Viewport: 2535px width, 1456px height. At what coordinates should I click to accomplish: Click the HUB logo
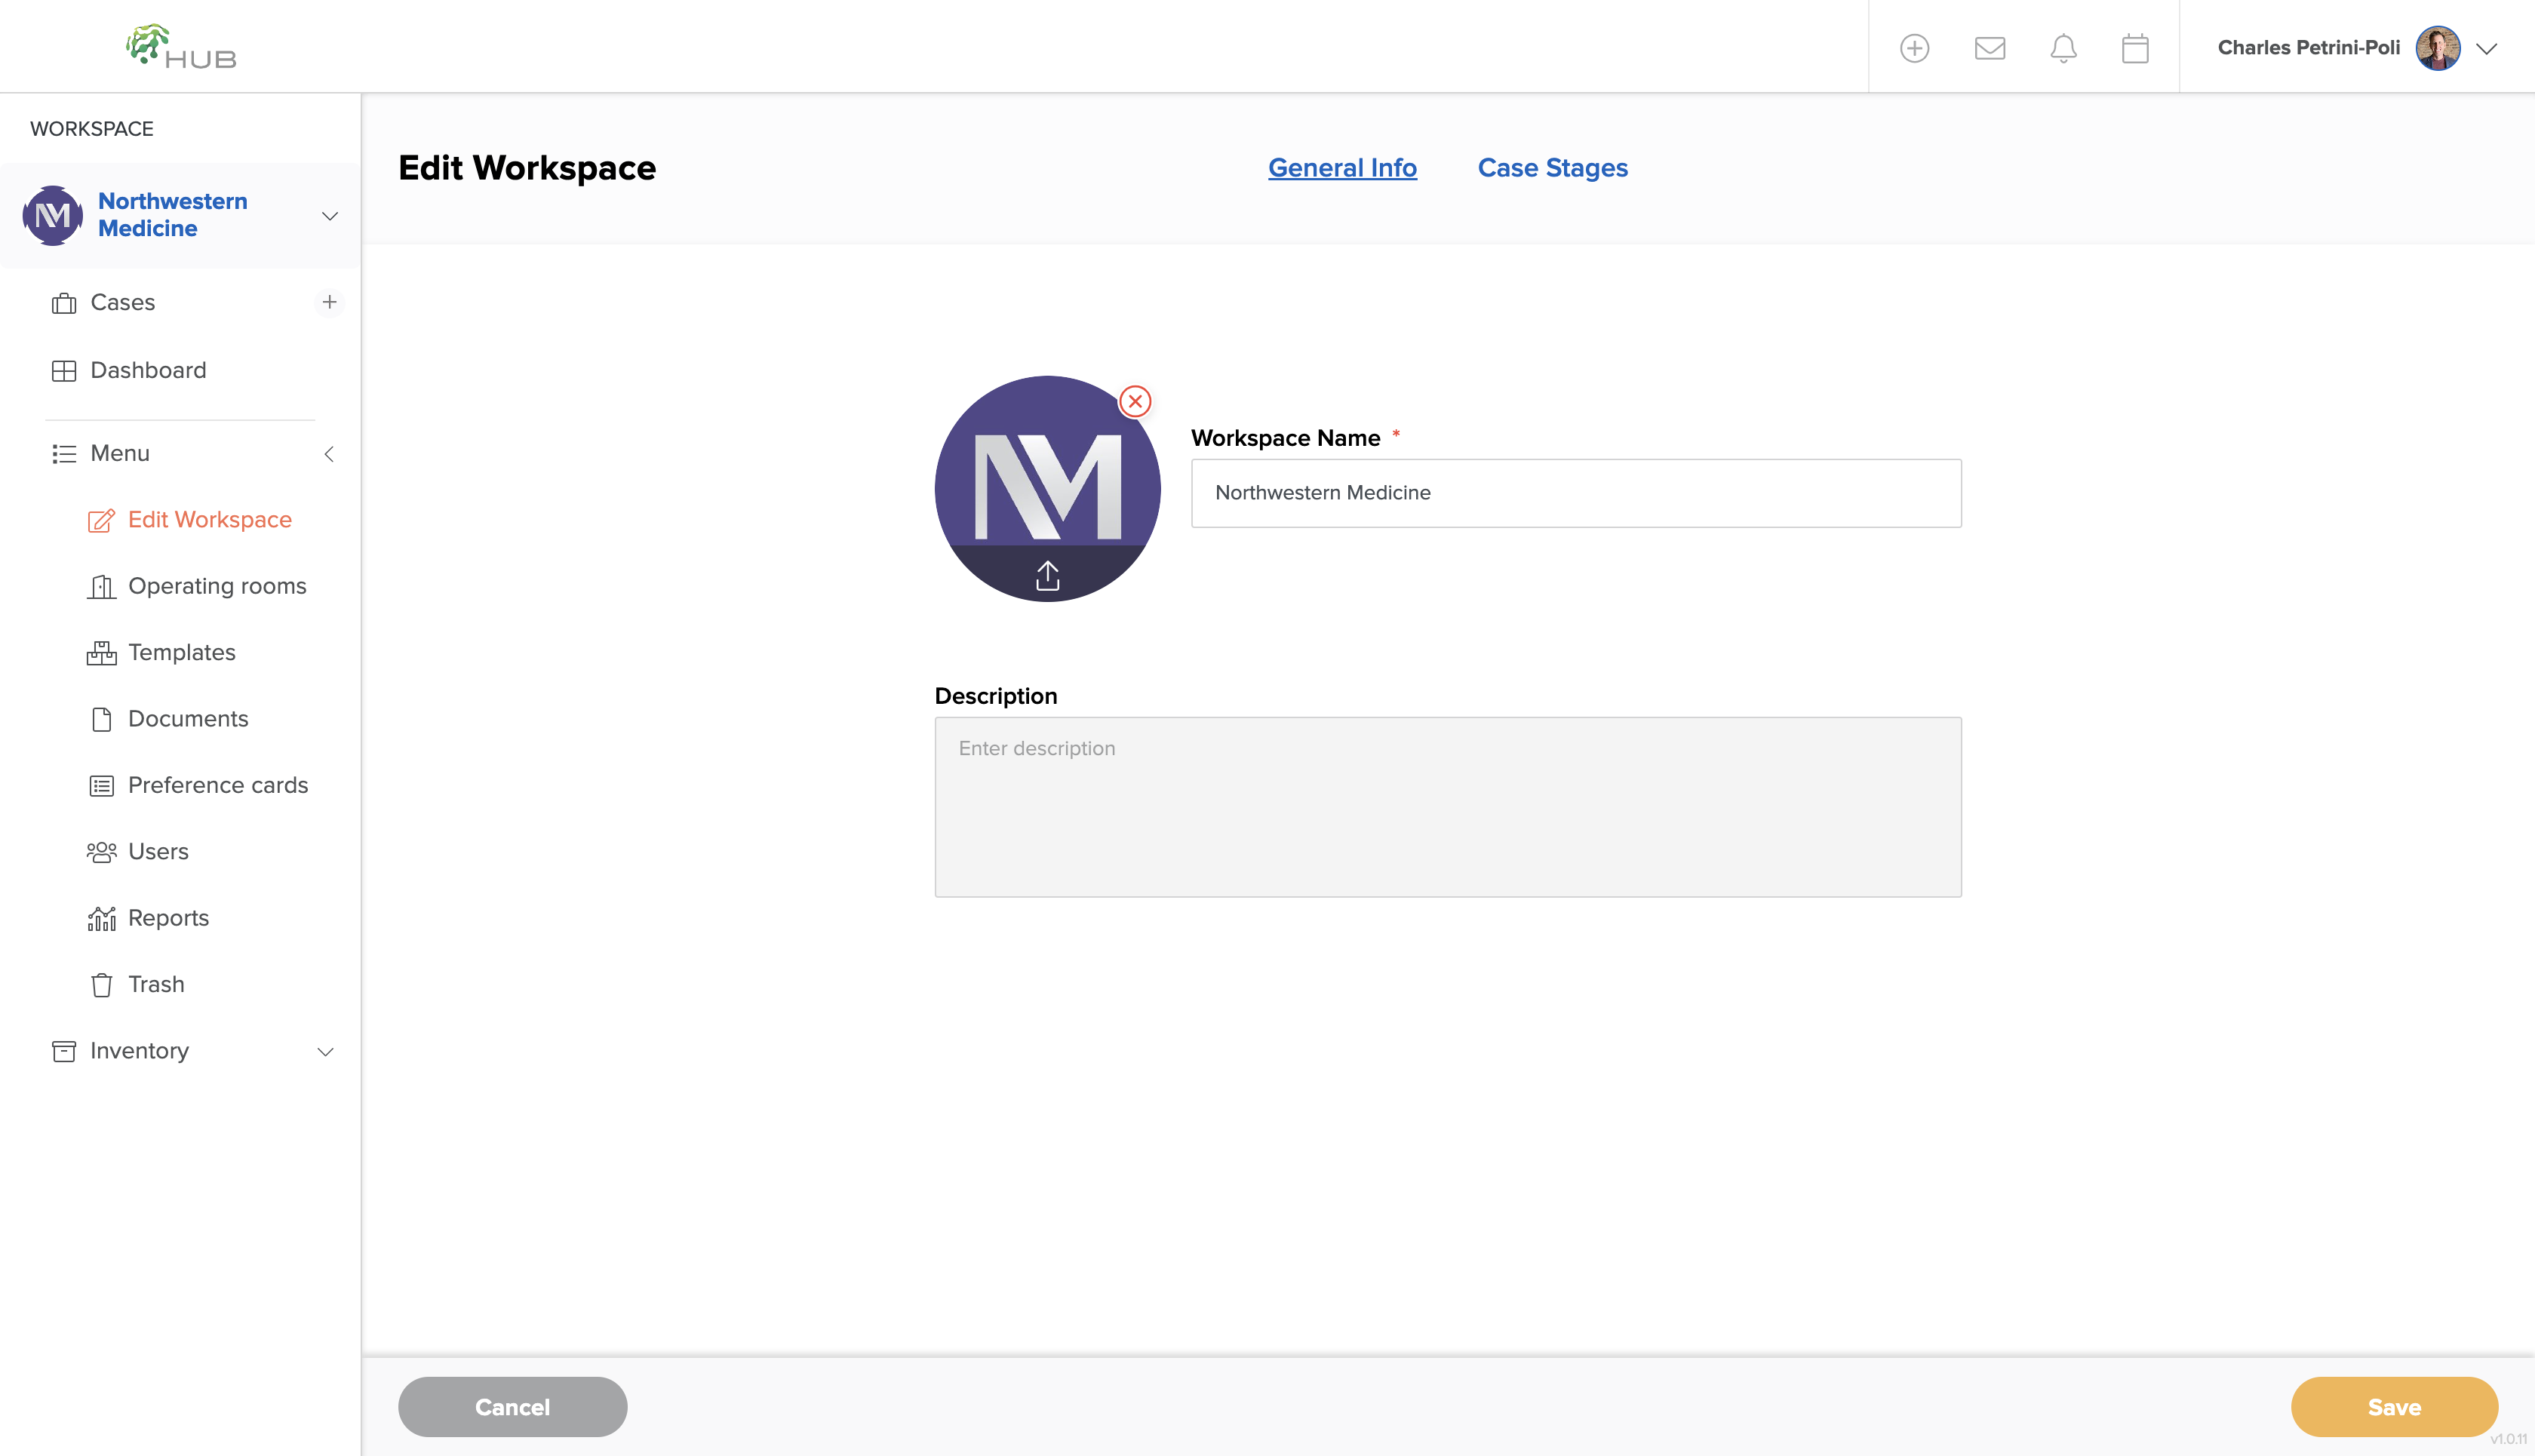coord(181,47)
